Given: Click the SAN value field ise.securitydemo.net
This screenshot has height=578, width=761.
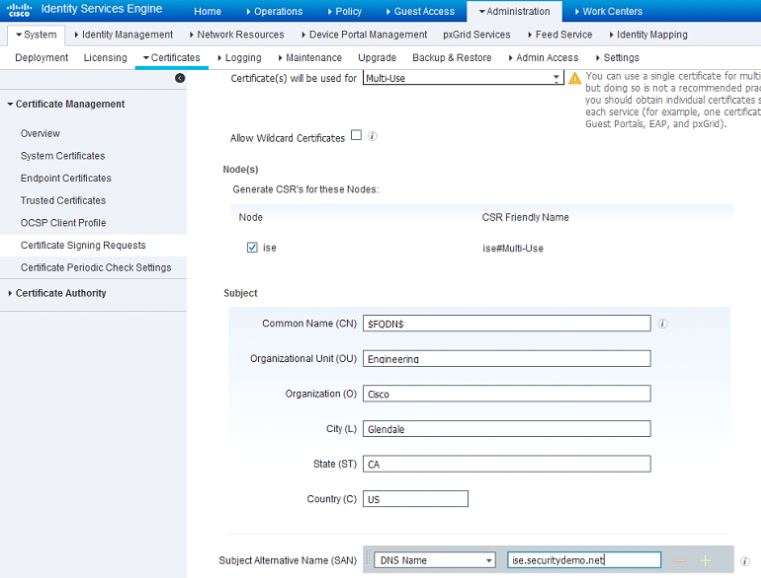Looking at the screenshot, I should point(584,560).
